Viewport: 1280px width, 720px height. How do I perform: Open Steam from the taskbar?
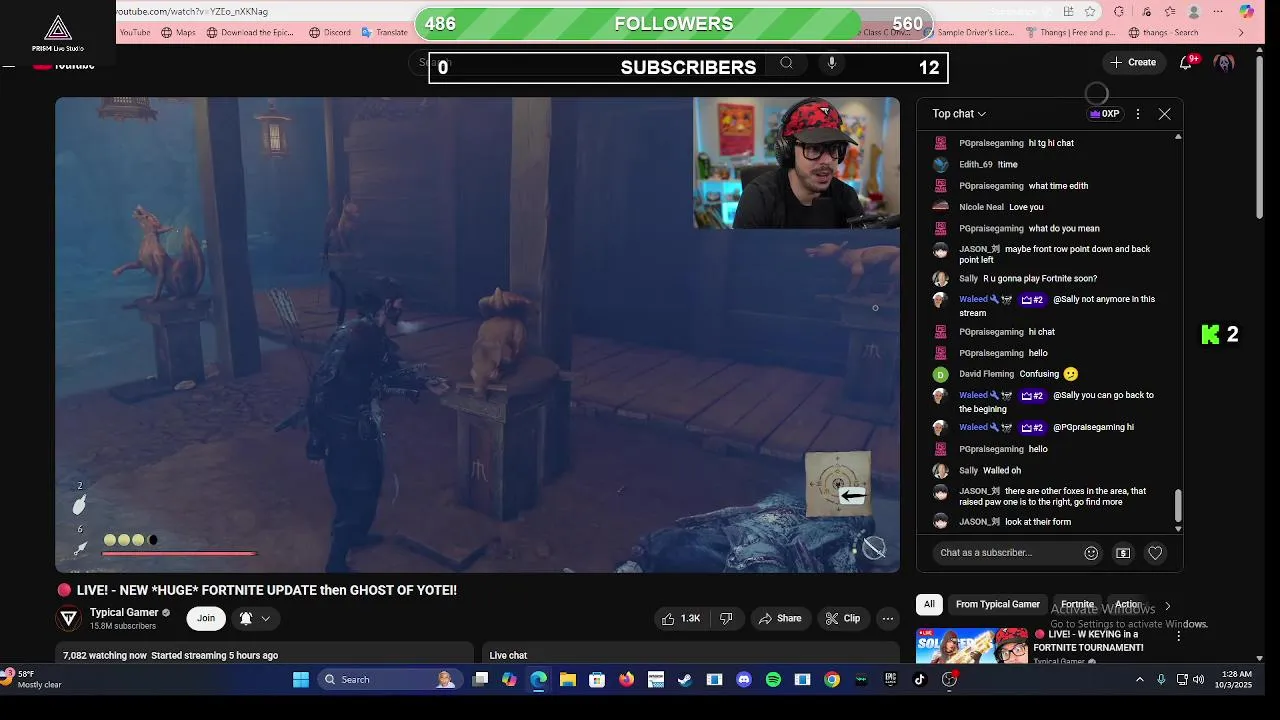click(x=685, y=680)
